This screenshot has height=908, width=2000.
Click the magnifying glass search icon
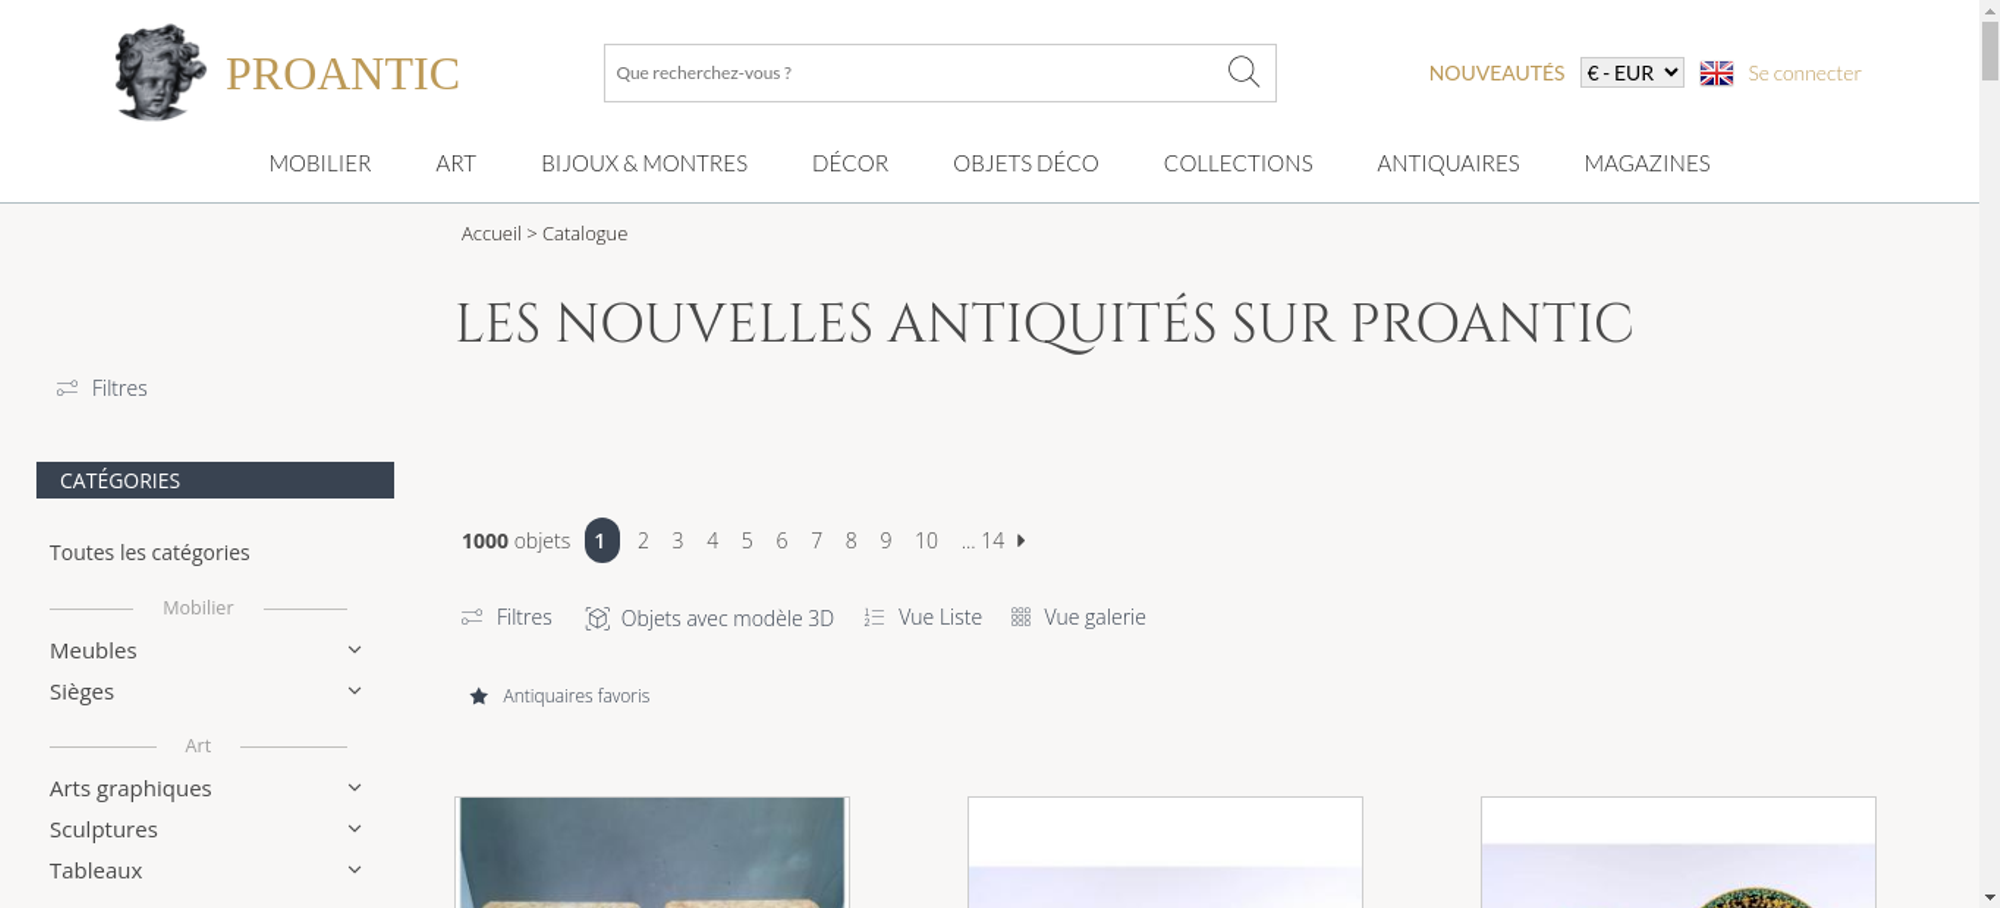(1243, 72)
